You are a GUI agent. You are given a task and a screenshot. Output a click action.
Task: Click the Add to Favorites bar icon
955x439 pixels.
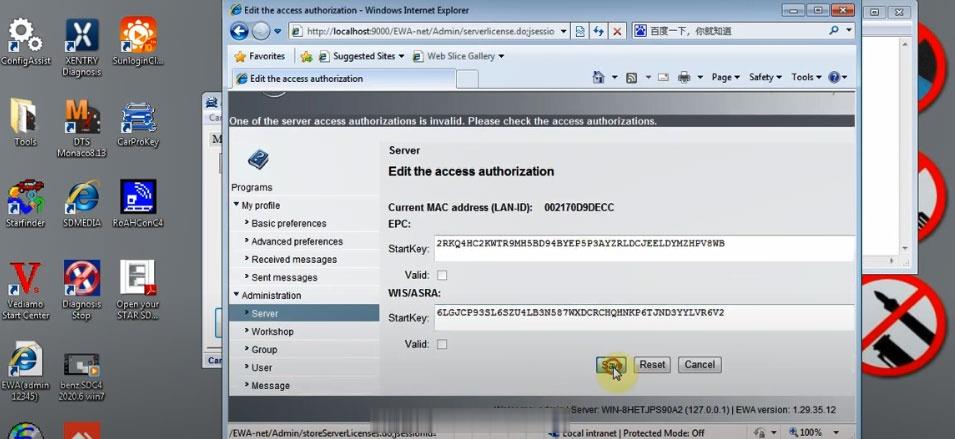point(306,56)
